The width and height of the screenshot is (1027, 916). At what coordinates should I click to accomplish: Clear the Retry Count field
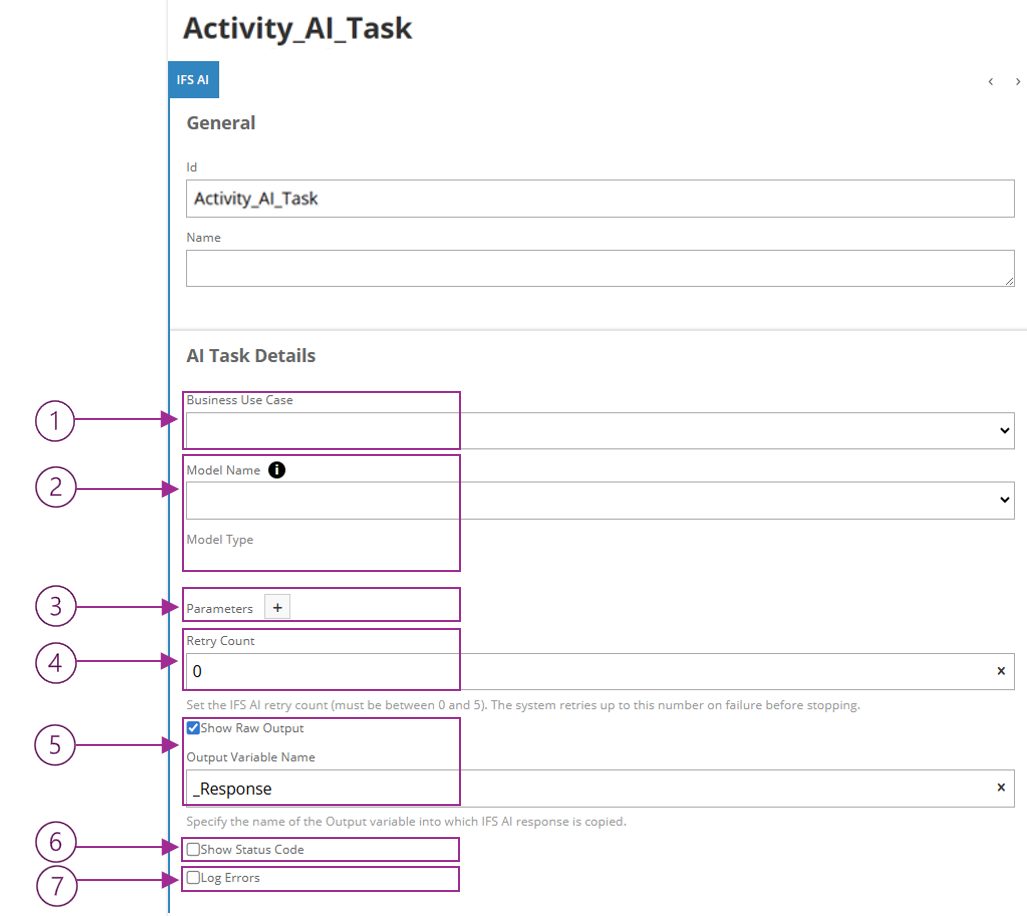[x=1001, y=671]
